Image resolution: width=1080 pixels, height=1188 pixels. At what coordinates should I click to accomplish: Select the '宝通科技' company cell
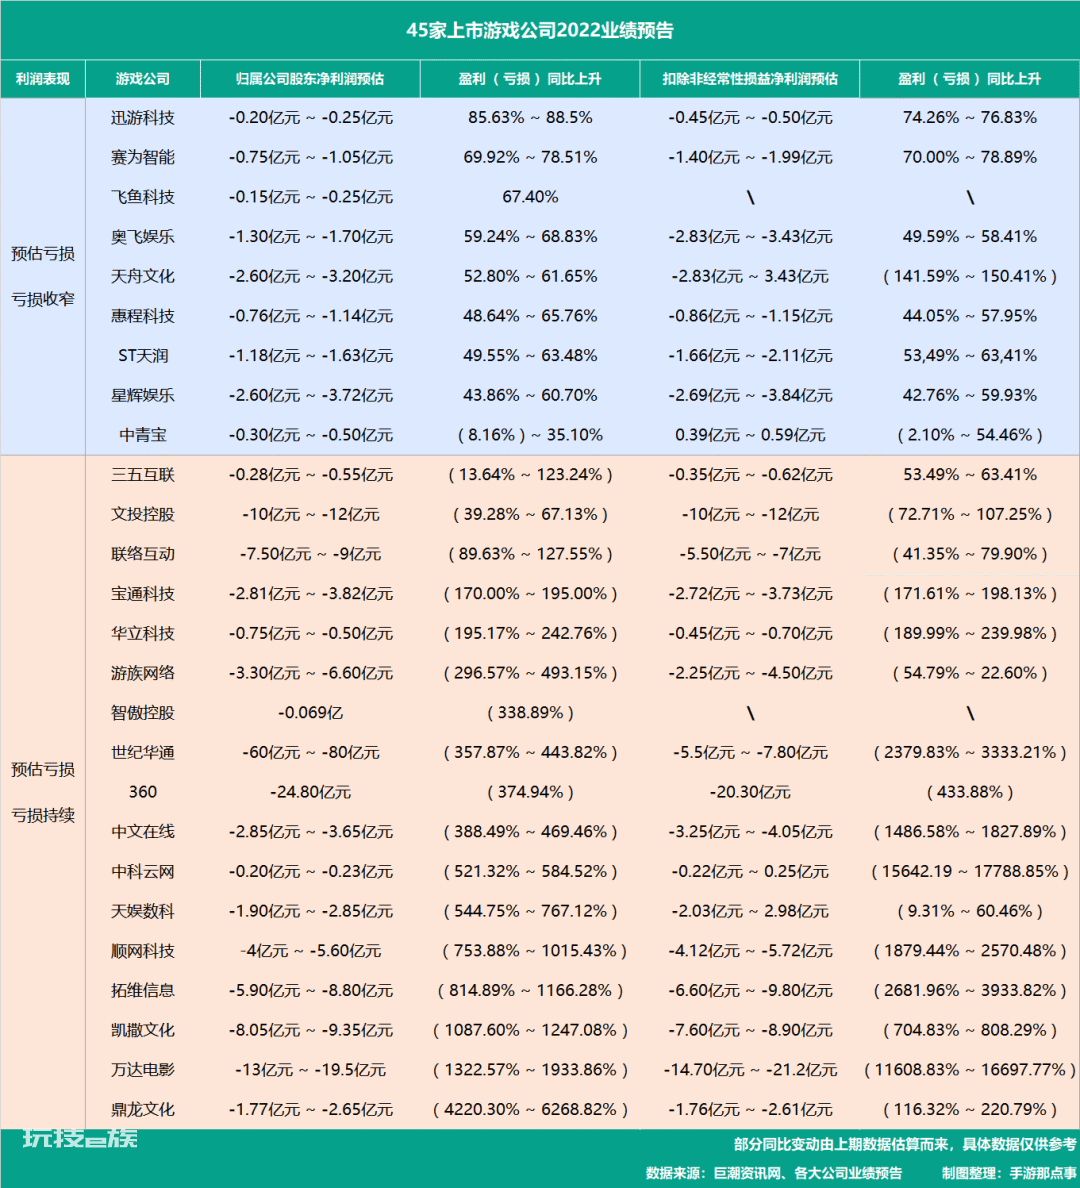(x=142, y=594)
